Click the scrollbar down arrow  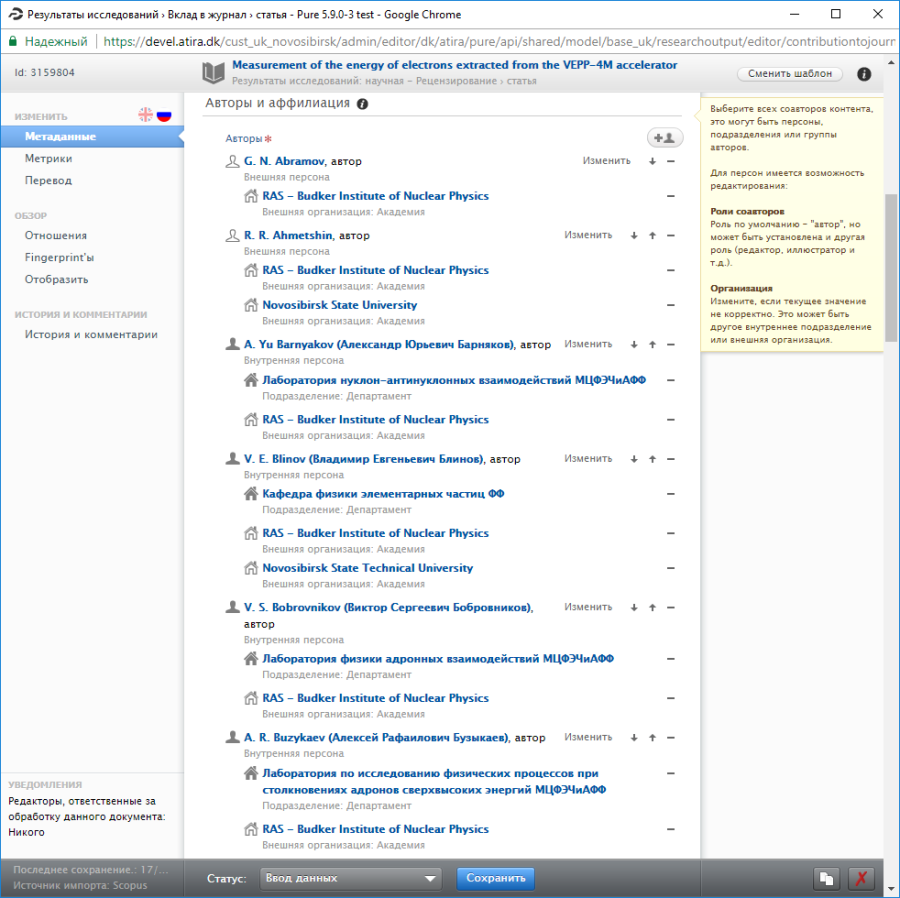coord(891,888)
